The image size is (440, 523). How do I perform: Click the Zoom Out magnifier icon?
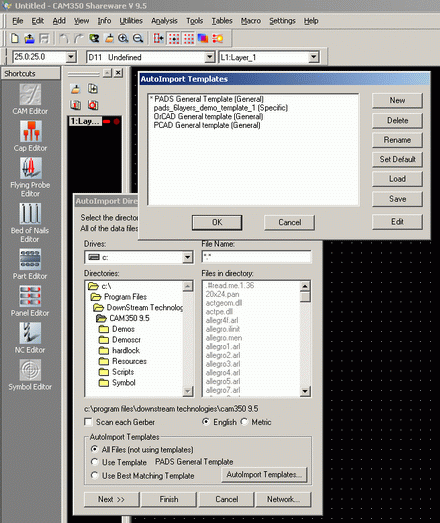pos(138,38)
